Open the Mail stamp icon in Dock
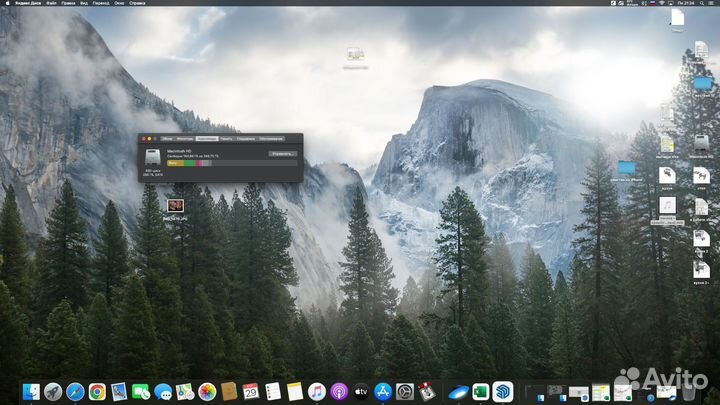 (x=119, y=392)
